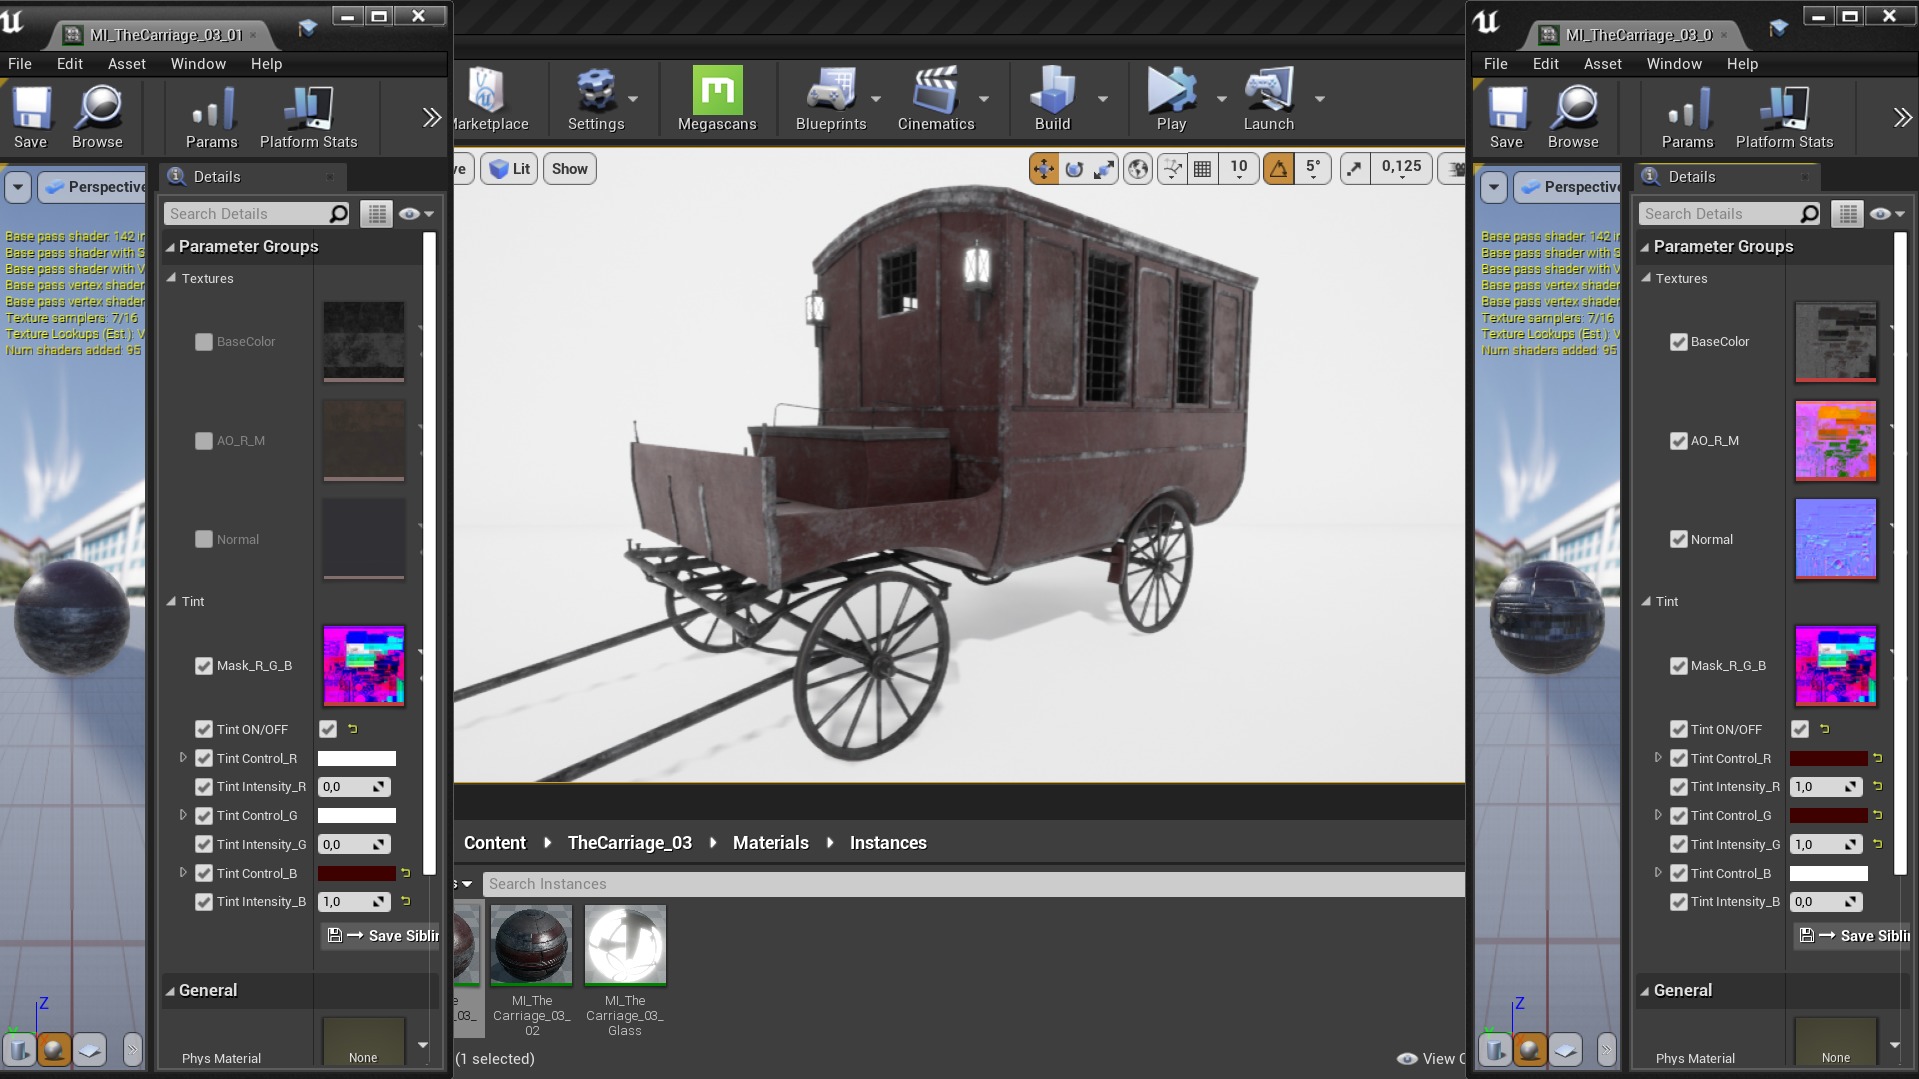Toggle Tint Control_B override in left window
The height and width of the screenshot is (1079, 1919).
[x=204, y=873]
